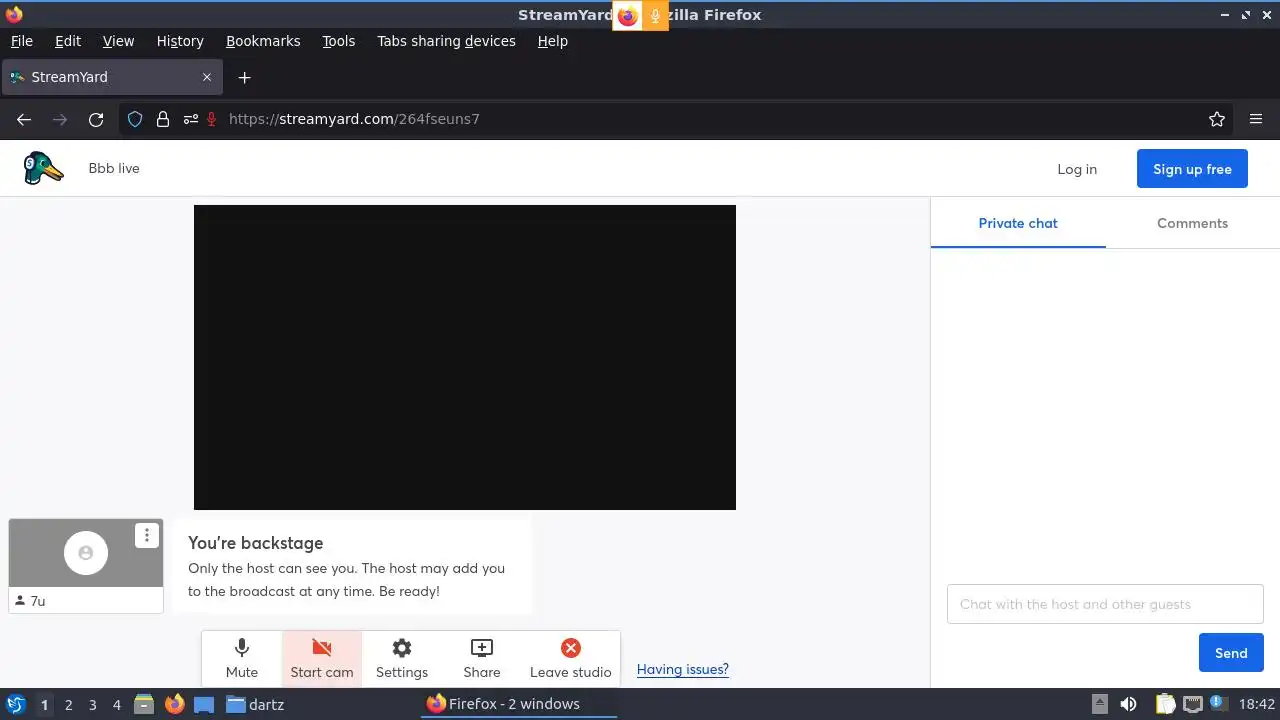Open StreamYard Settings gear
Viewport: 1280px width, 720px height.
pos(402,659)
